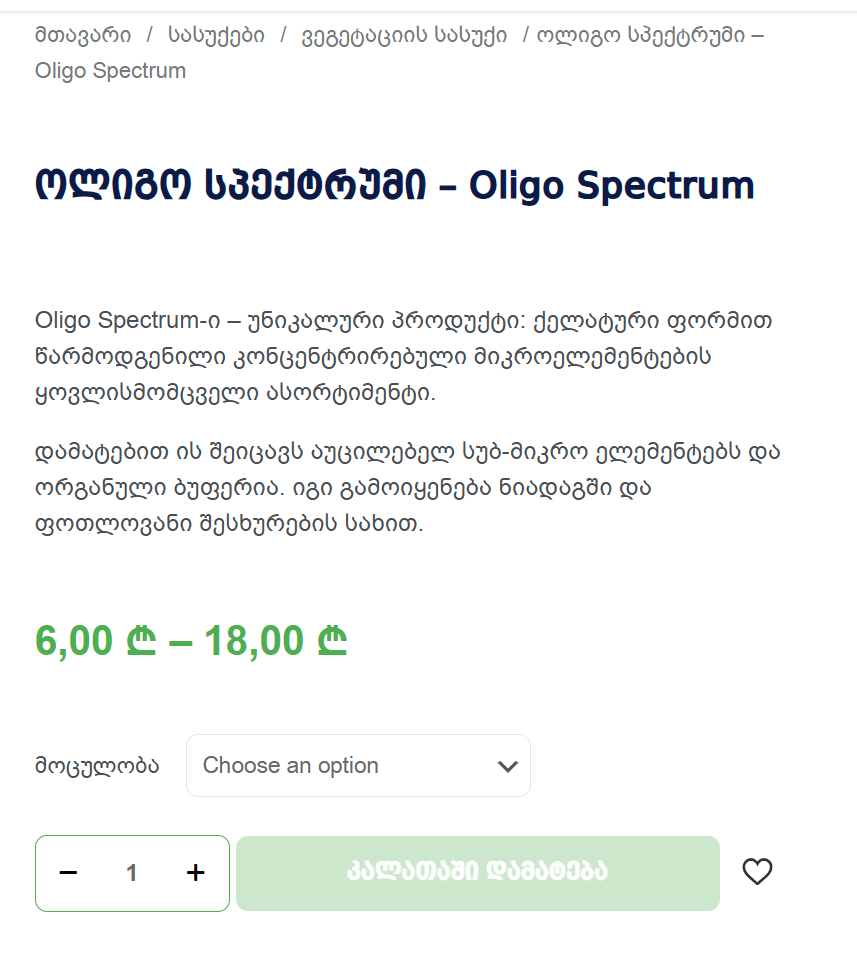The image size is (857, 955).
Task: Click the lari symbol after 6,00
Action: pos(141,641)
